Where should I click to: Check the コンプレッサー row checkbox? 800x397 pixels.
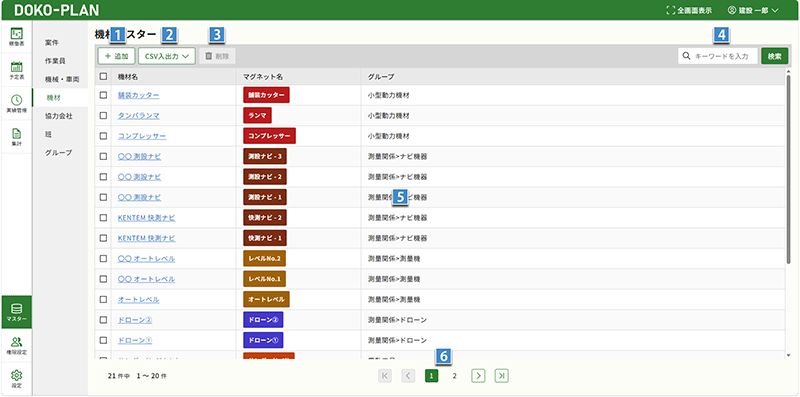coord(104,136)
